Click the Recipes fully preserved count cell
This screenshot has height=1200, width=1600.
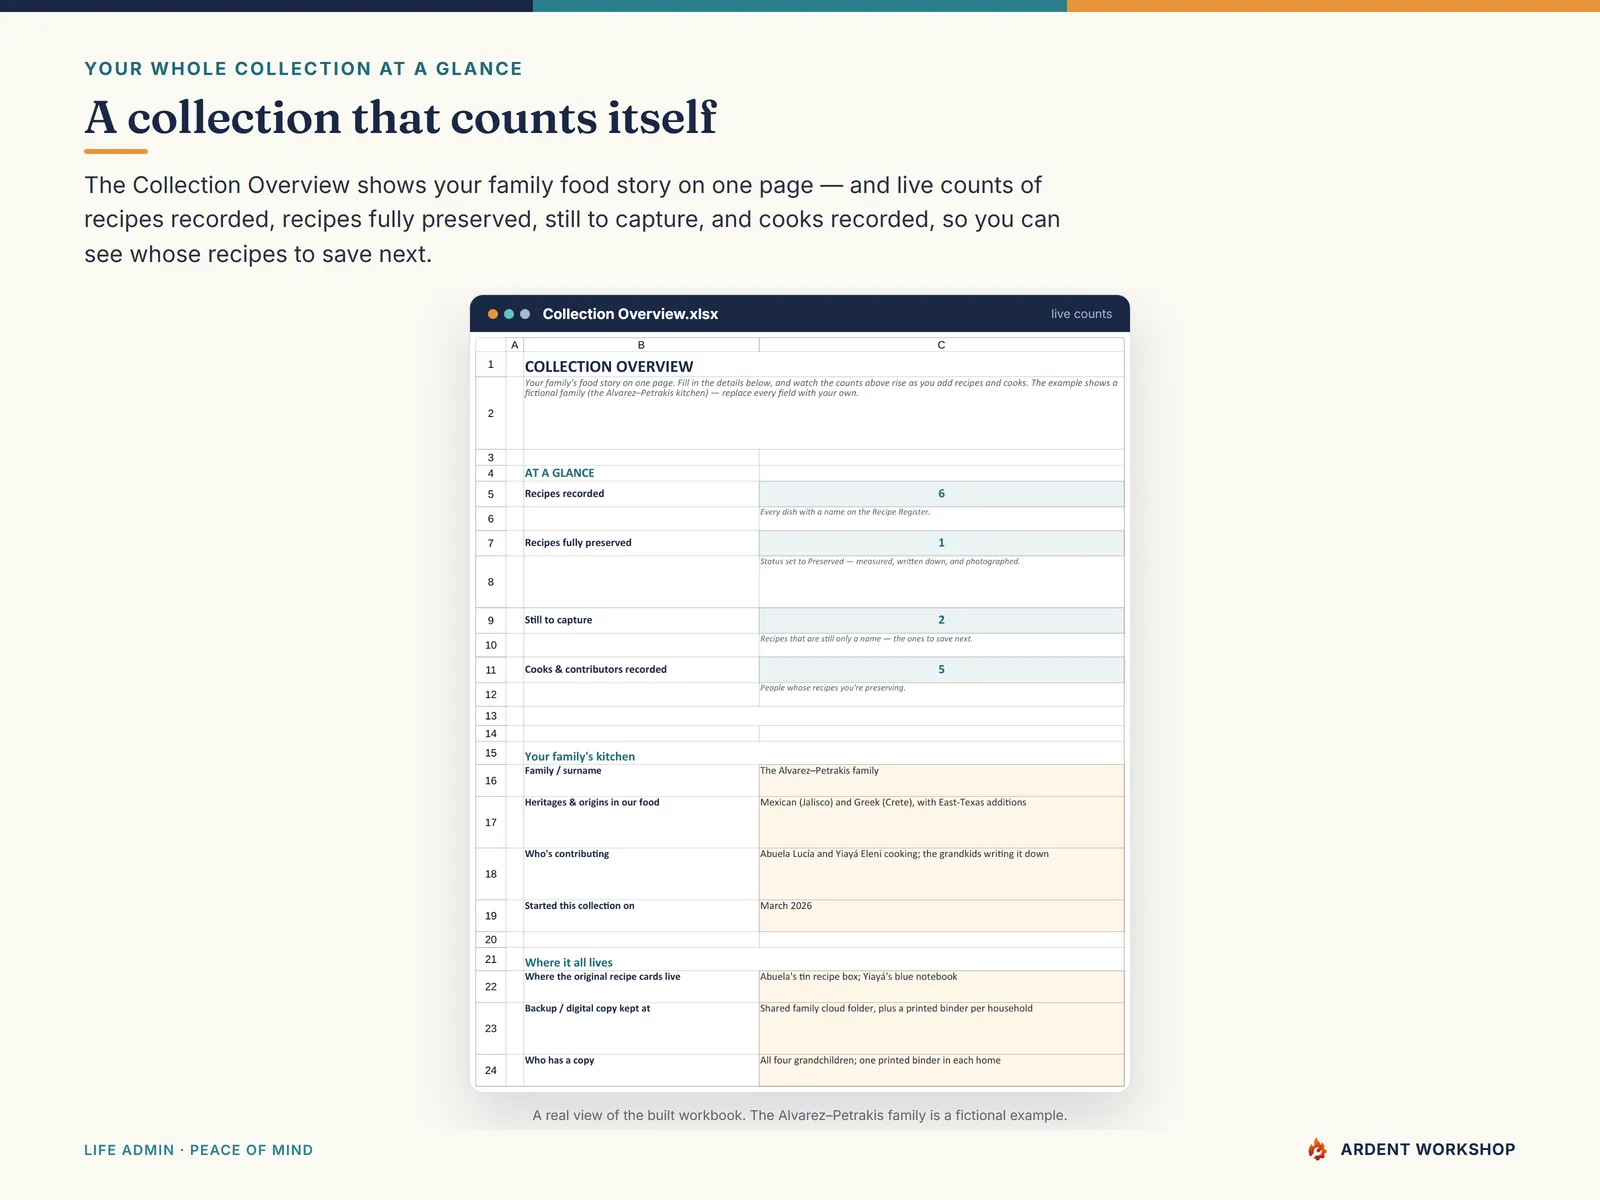[x=941, y=543]
